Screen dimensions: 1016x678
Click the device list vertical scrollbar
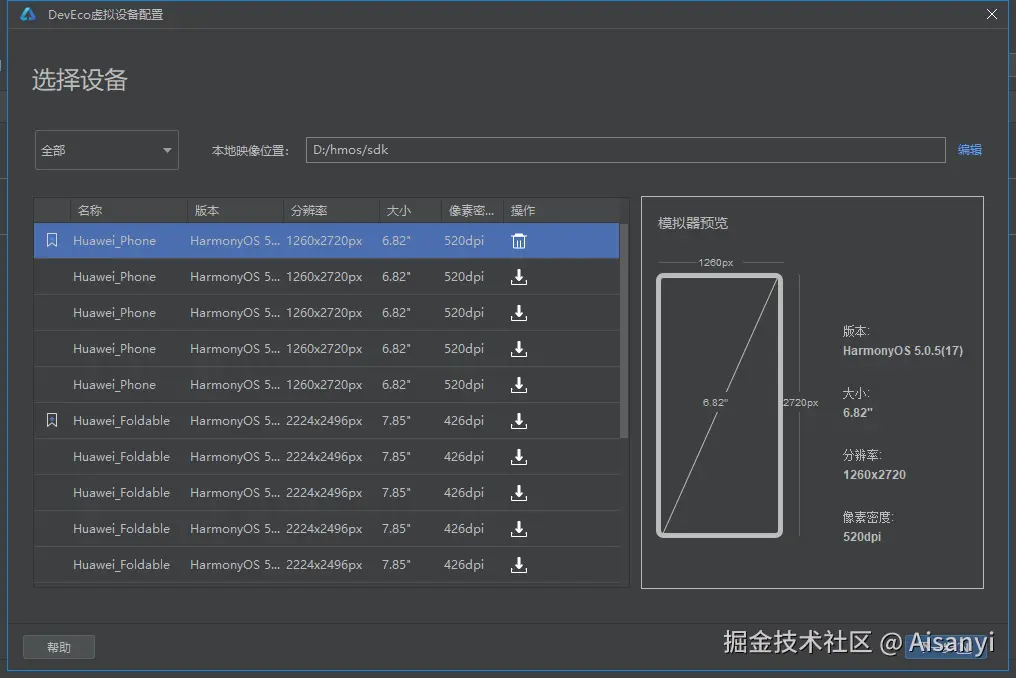pyautogui.click(x=624, y=331)
